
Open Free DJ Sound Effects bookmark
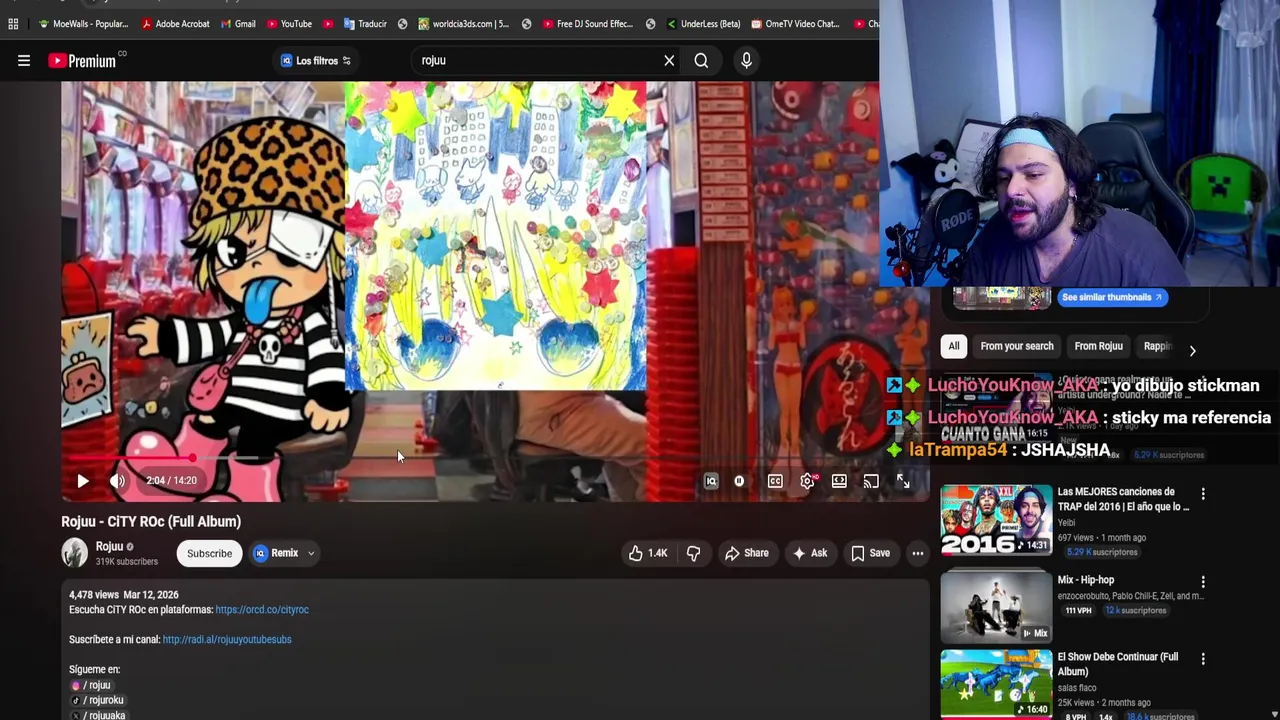pyautogui.click(x=586, y=24)
